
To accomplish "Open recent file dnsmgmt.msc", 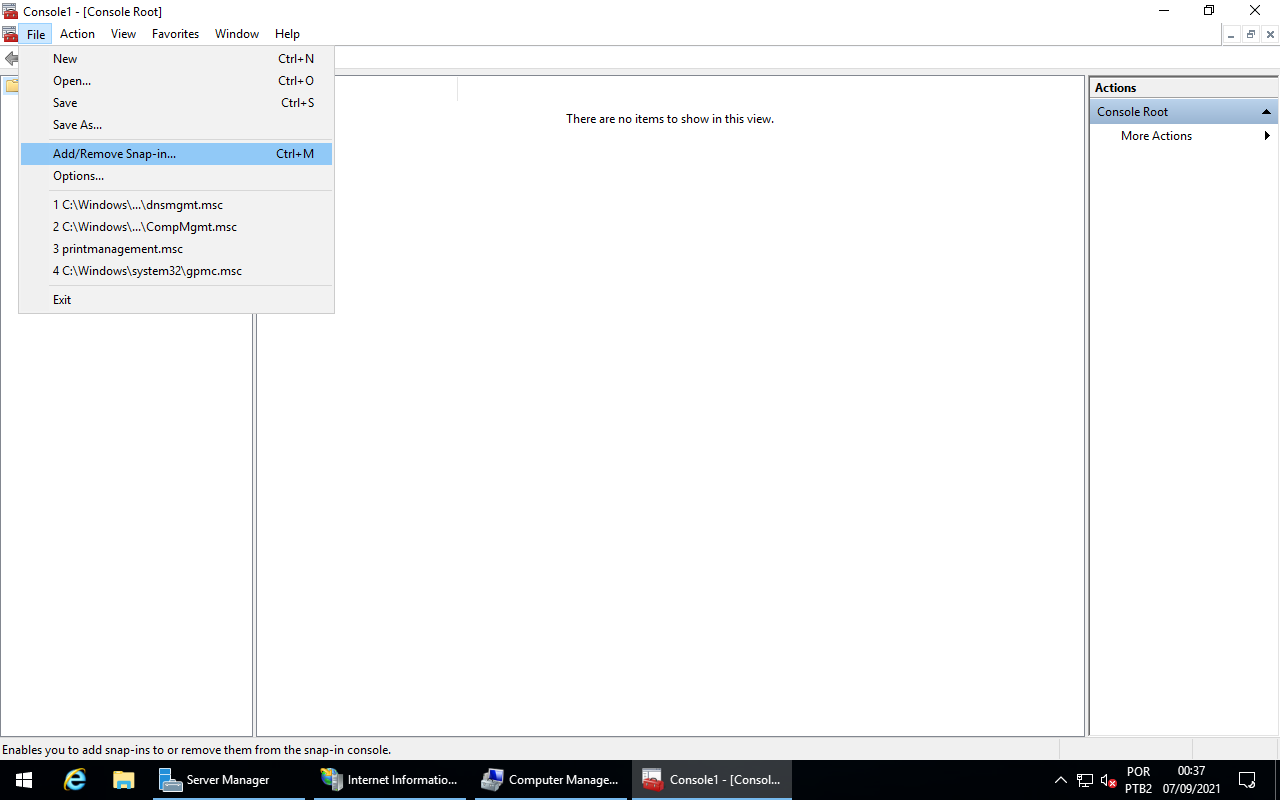I will (138, 205).
